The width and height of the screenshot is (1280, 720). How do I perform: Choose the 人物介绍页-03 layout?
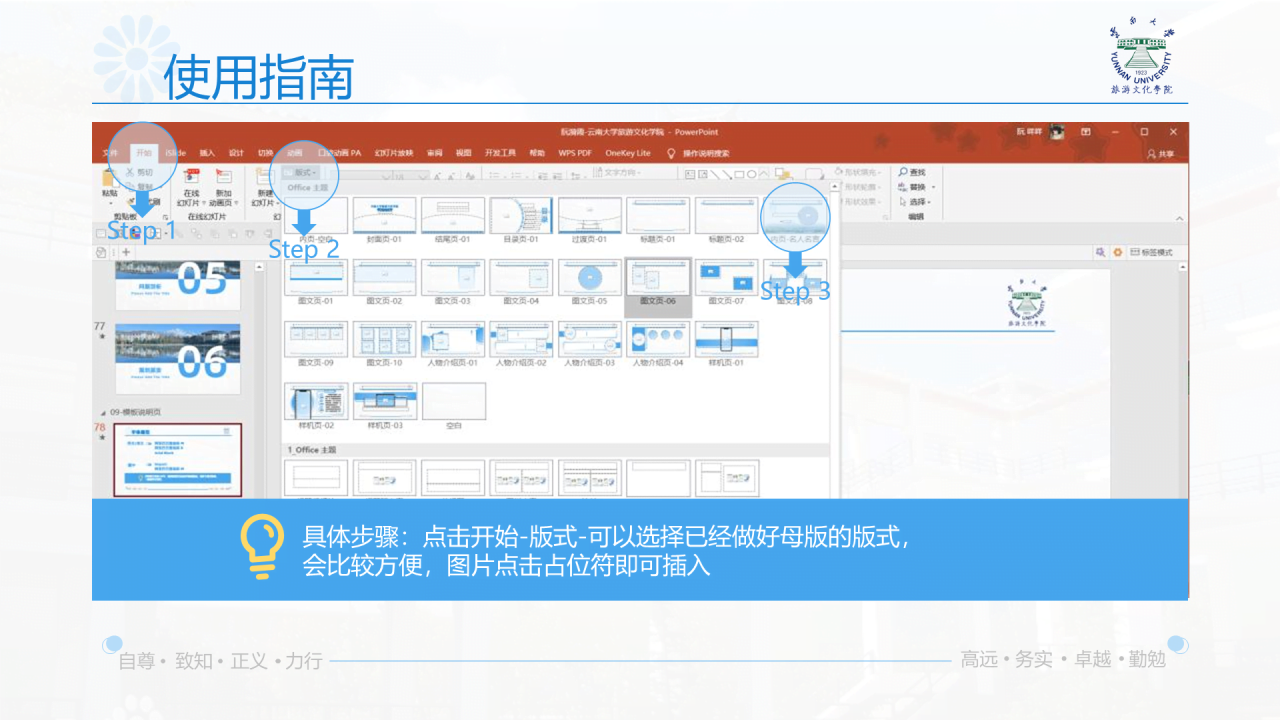590,344
